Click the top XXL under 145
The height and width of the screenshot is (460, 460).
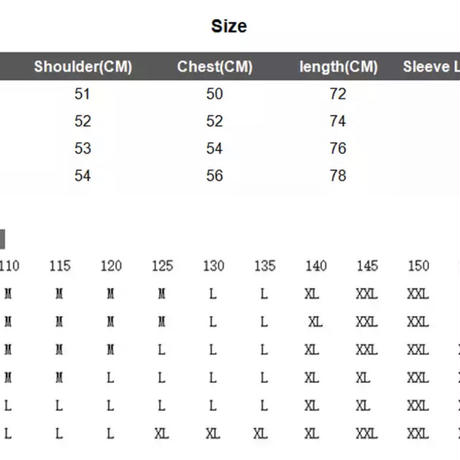click(367, 294)
